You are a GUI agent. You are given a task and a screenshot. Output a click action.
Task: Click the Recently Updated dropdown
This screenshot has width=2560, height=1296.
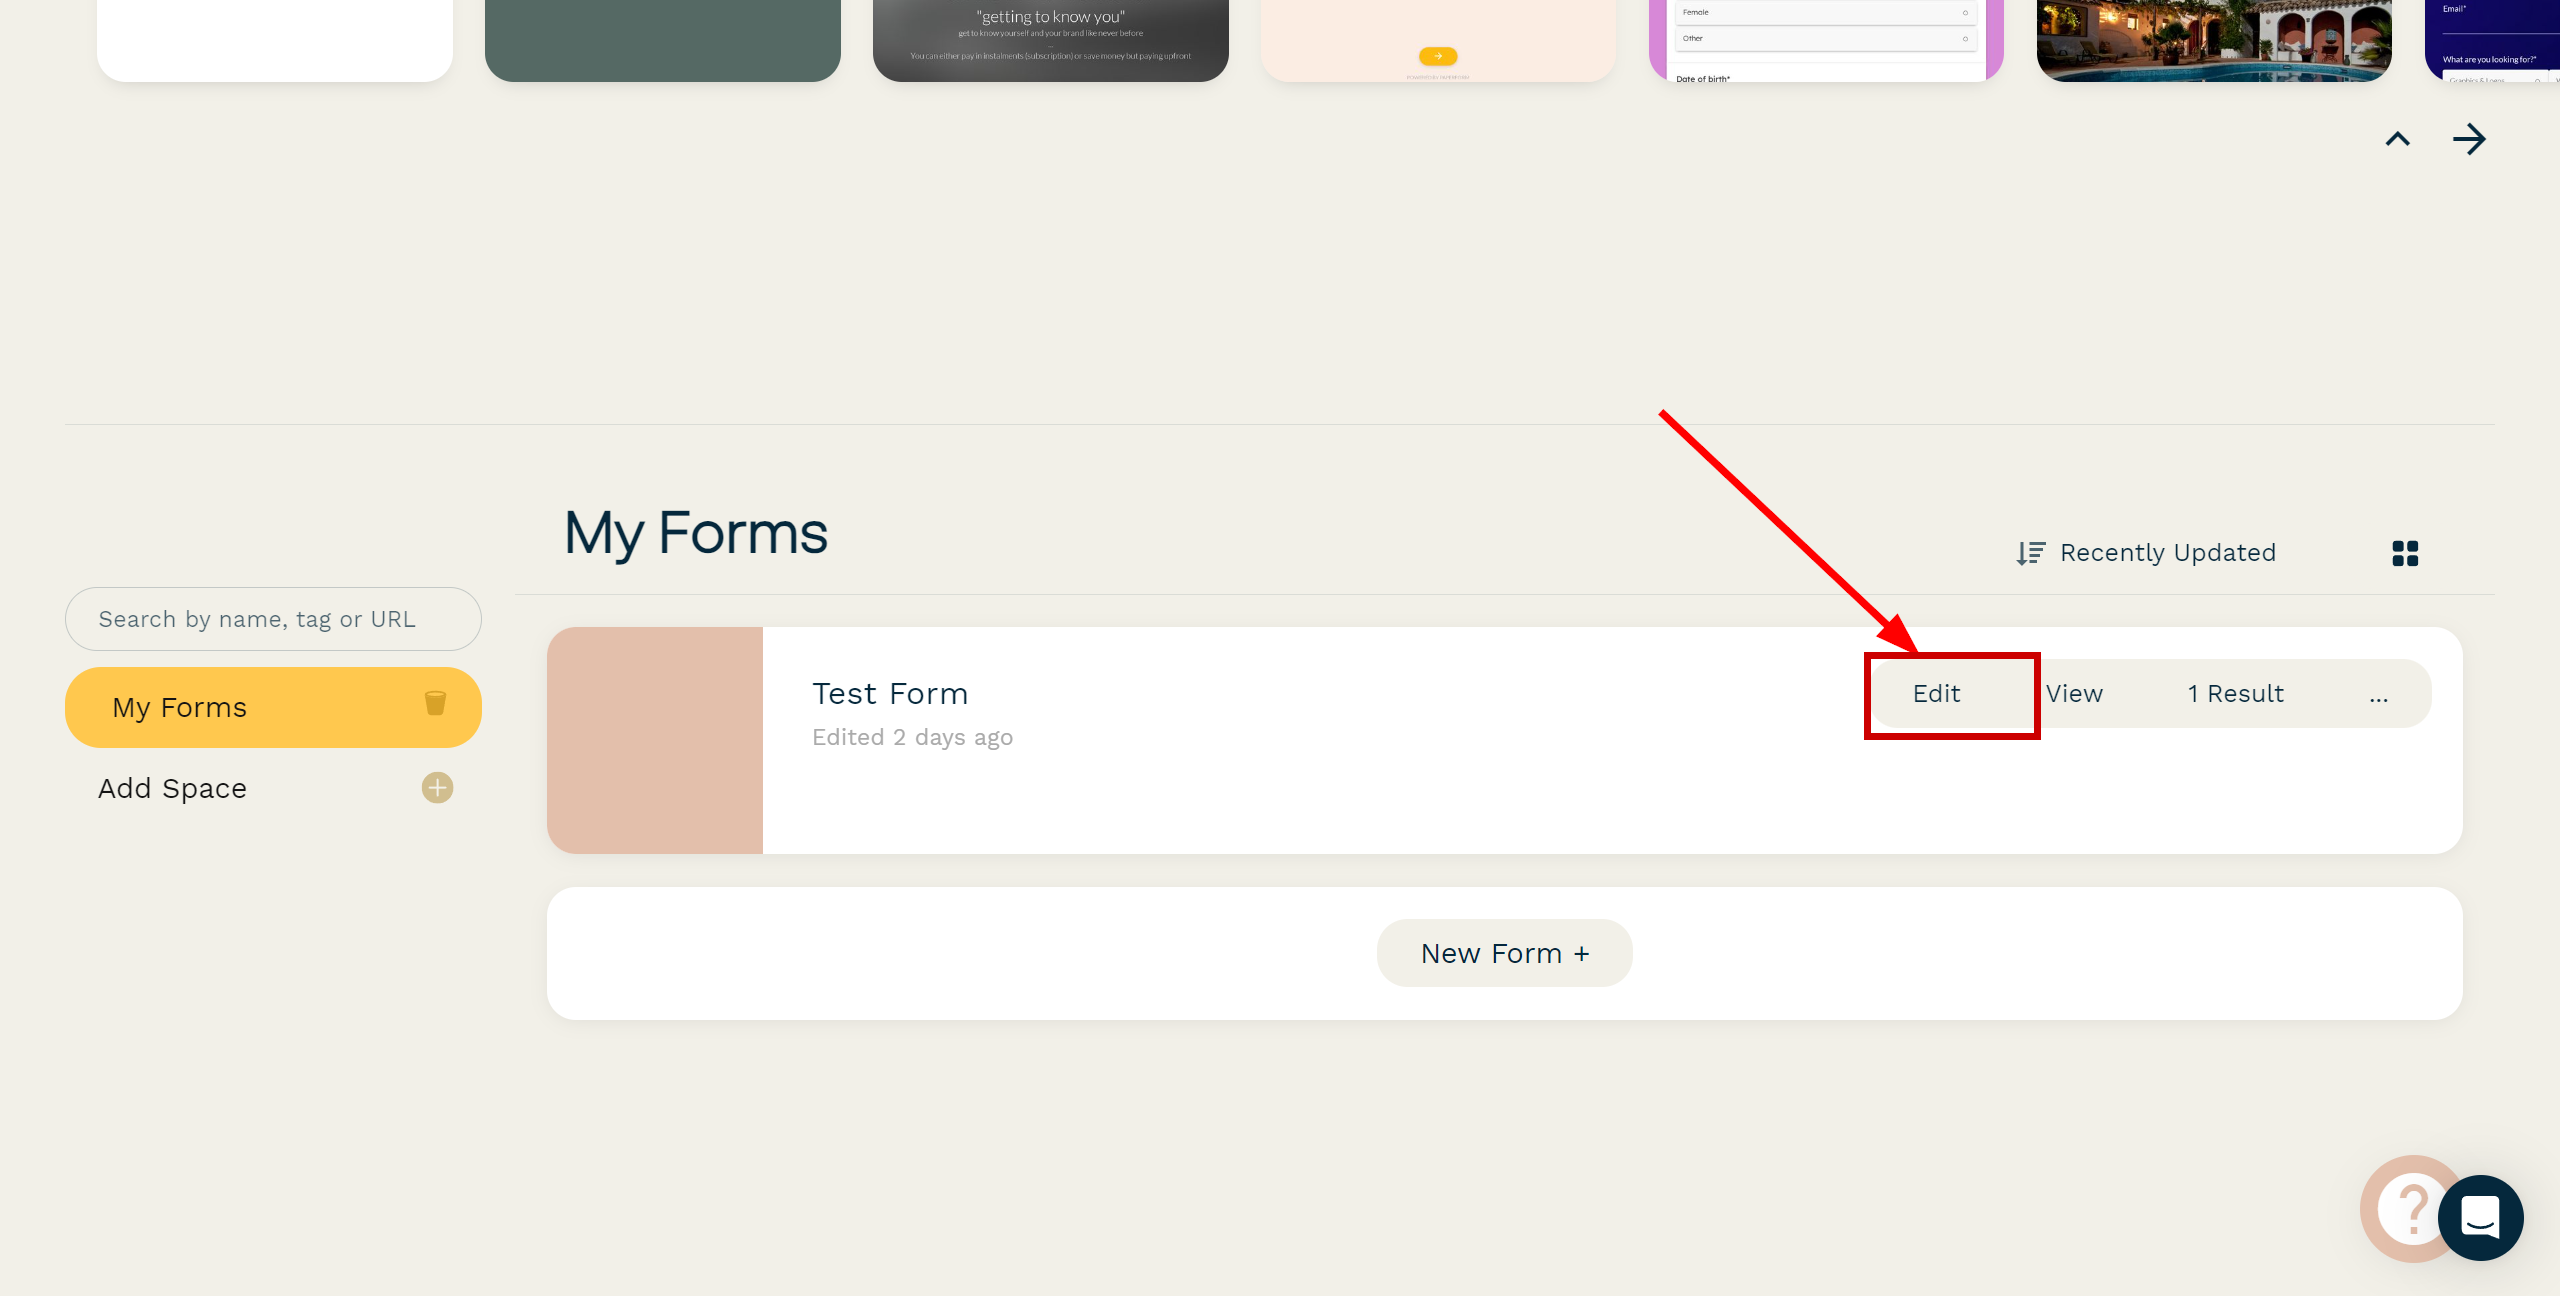coord(2147,552)
